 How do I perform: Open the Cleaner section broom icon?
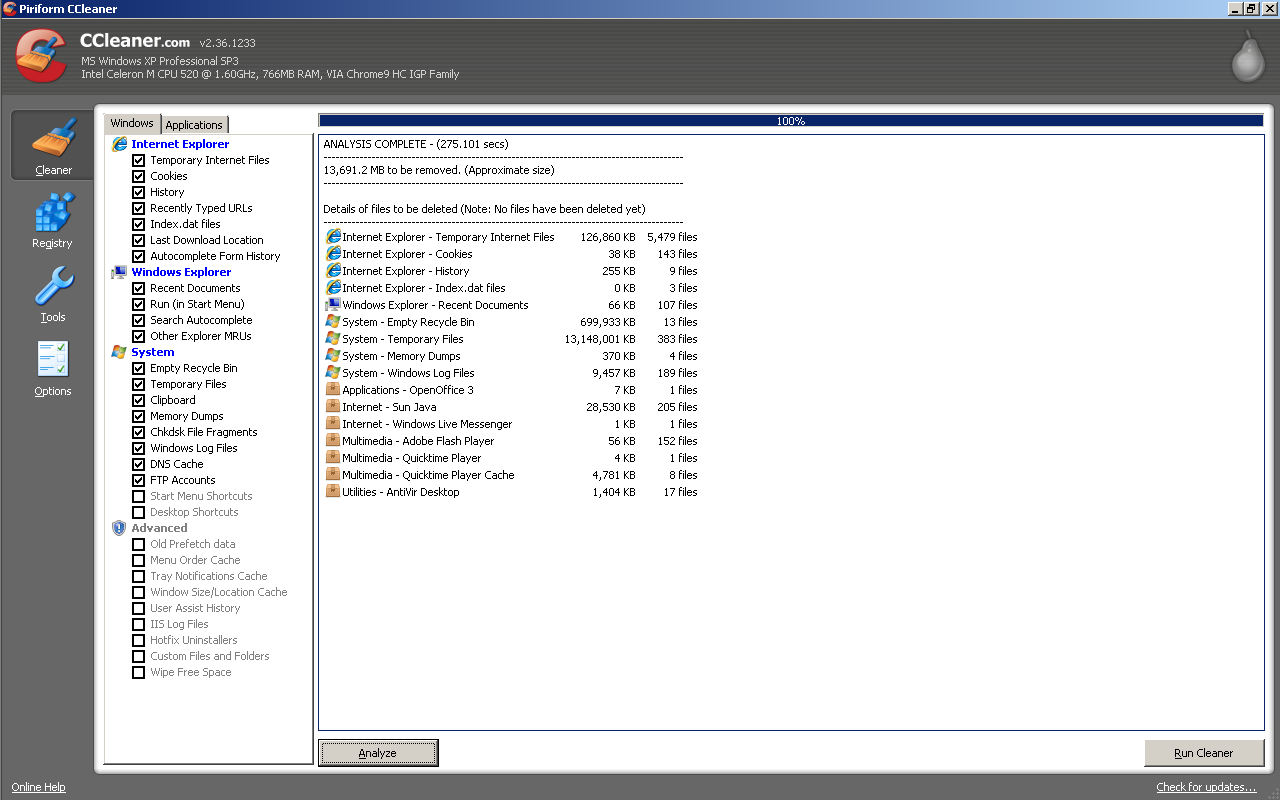tap(53, 139)
